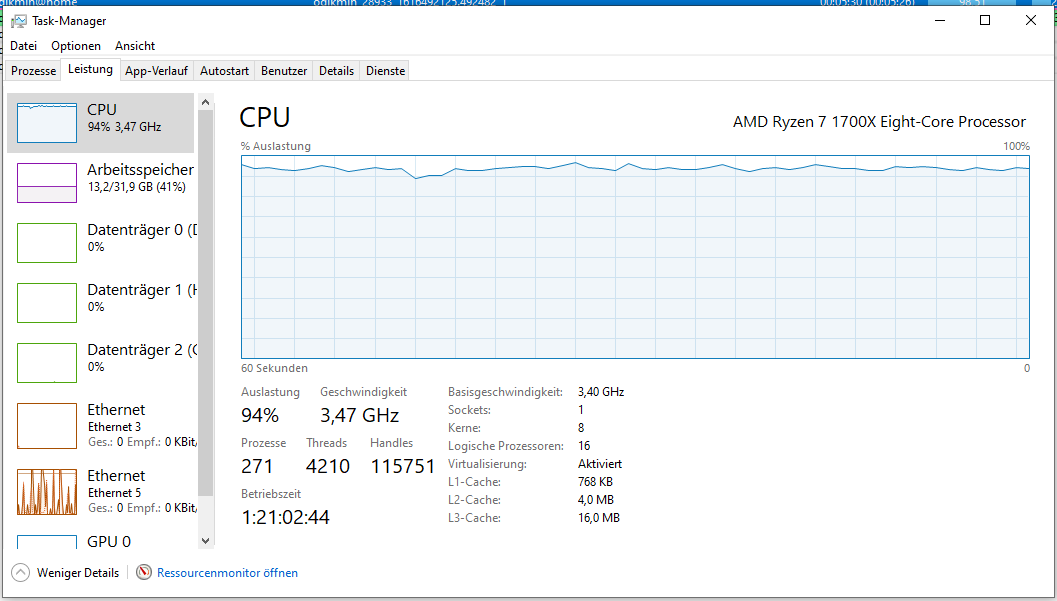
Task: Click the '60 Sekunden' graph axis label
Action: click(274, 368)
